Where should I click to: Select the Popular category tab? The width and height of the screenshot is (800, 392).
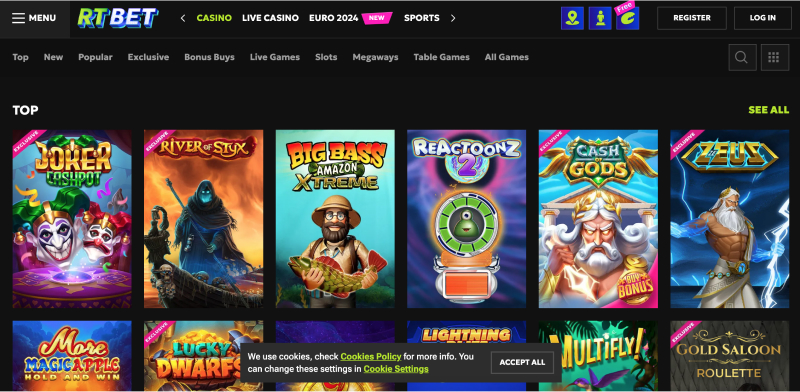[x=95, y=57]
